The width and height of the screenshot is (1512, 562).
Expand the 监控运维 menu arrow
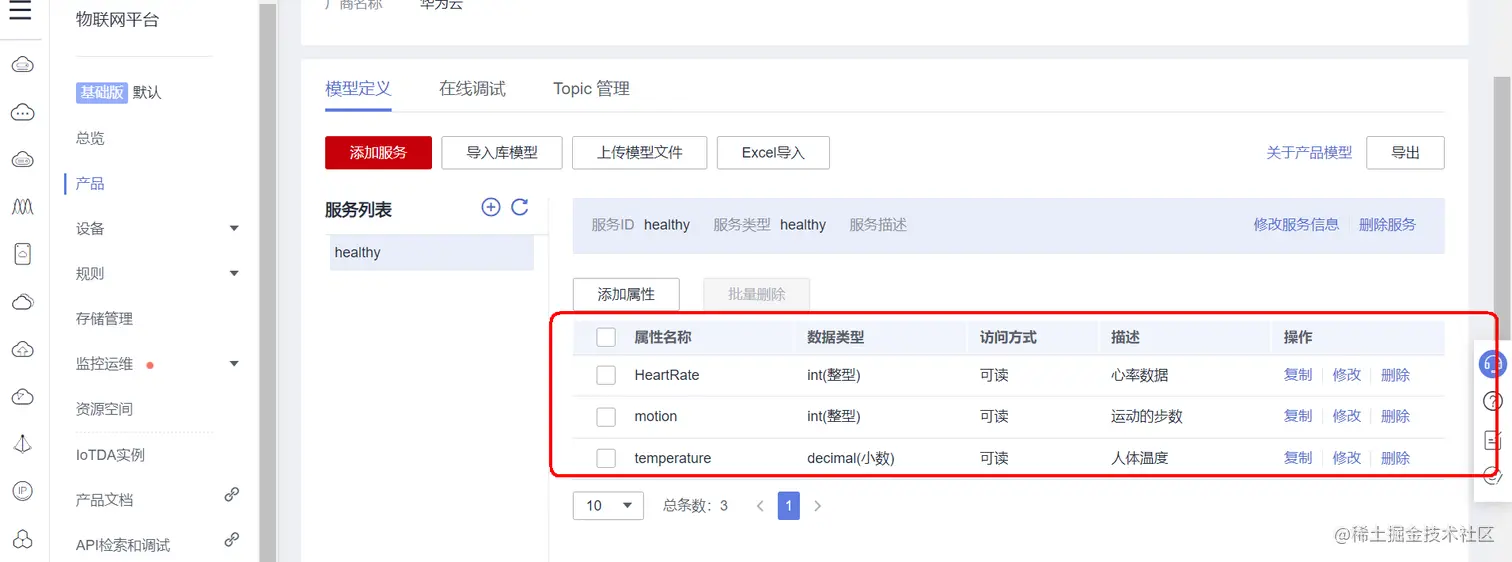coord(234,363)
